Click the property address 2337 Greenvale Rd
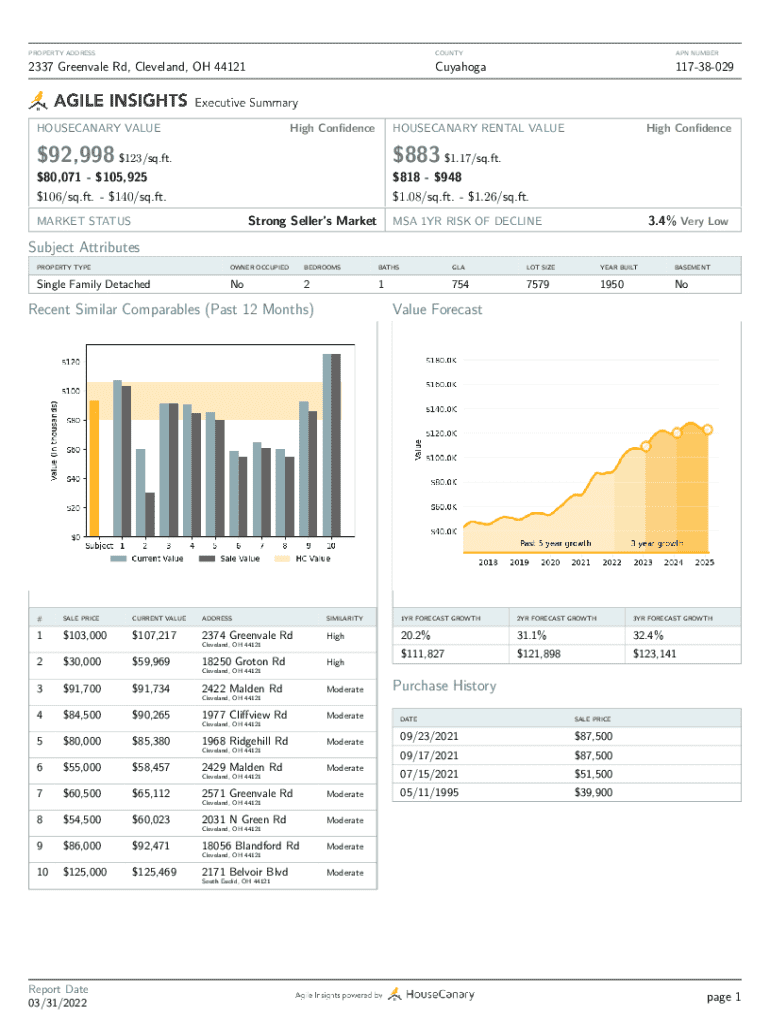 pyautogui.click(x=137, y=67)
